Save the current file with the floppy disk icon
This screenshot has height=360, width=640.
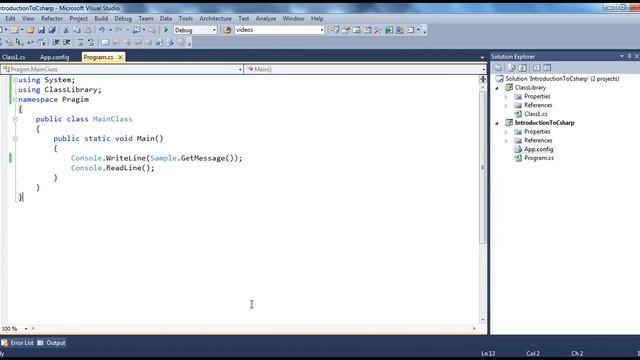point(41,30)
